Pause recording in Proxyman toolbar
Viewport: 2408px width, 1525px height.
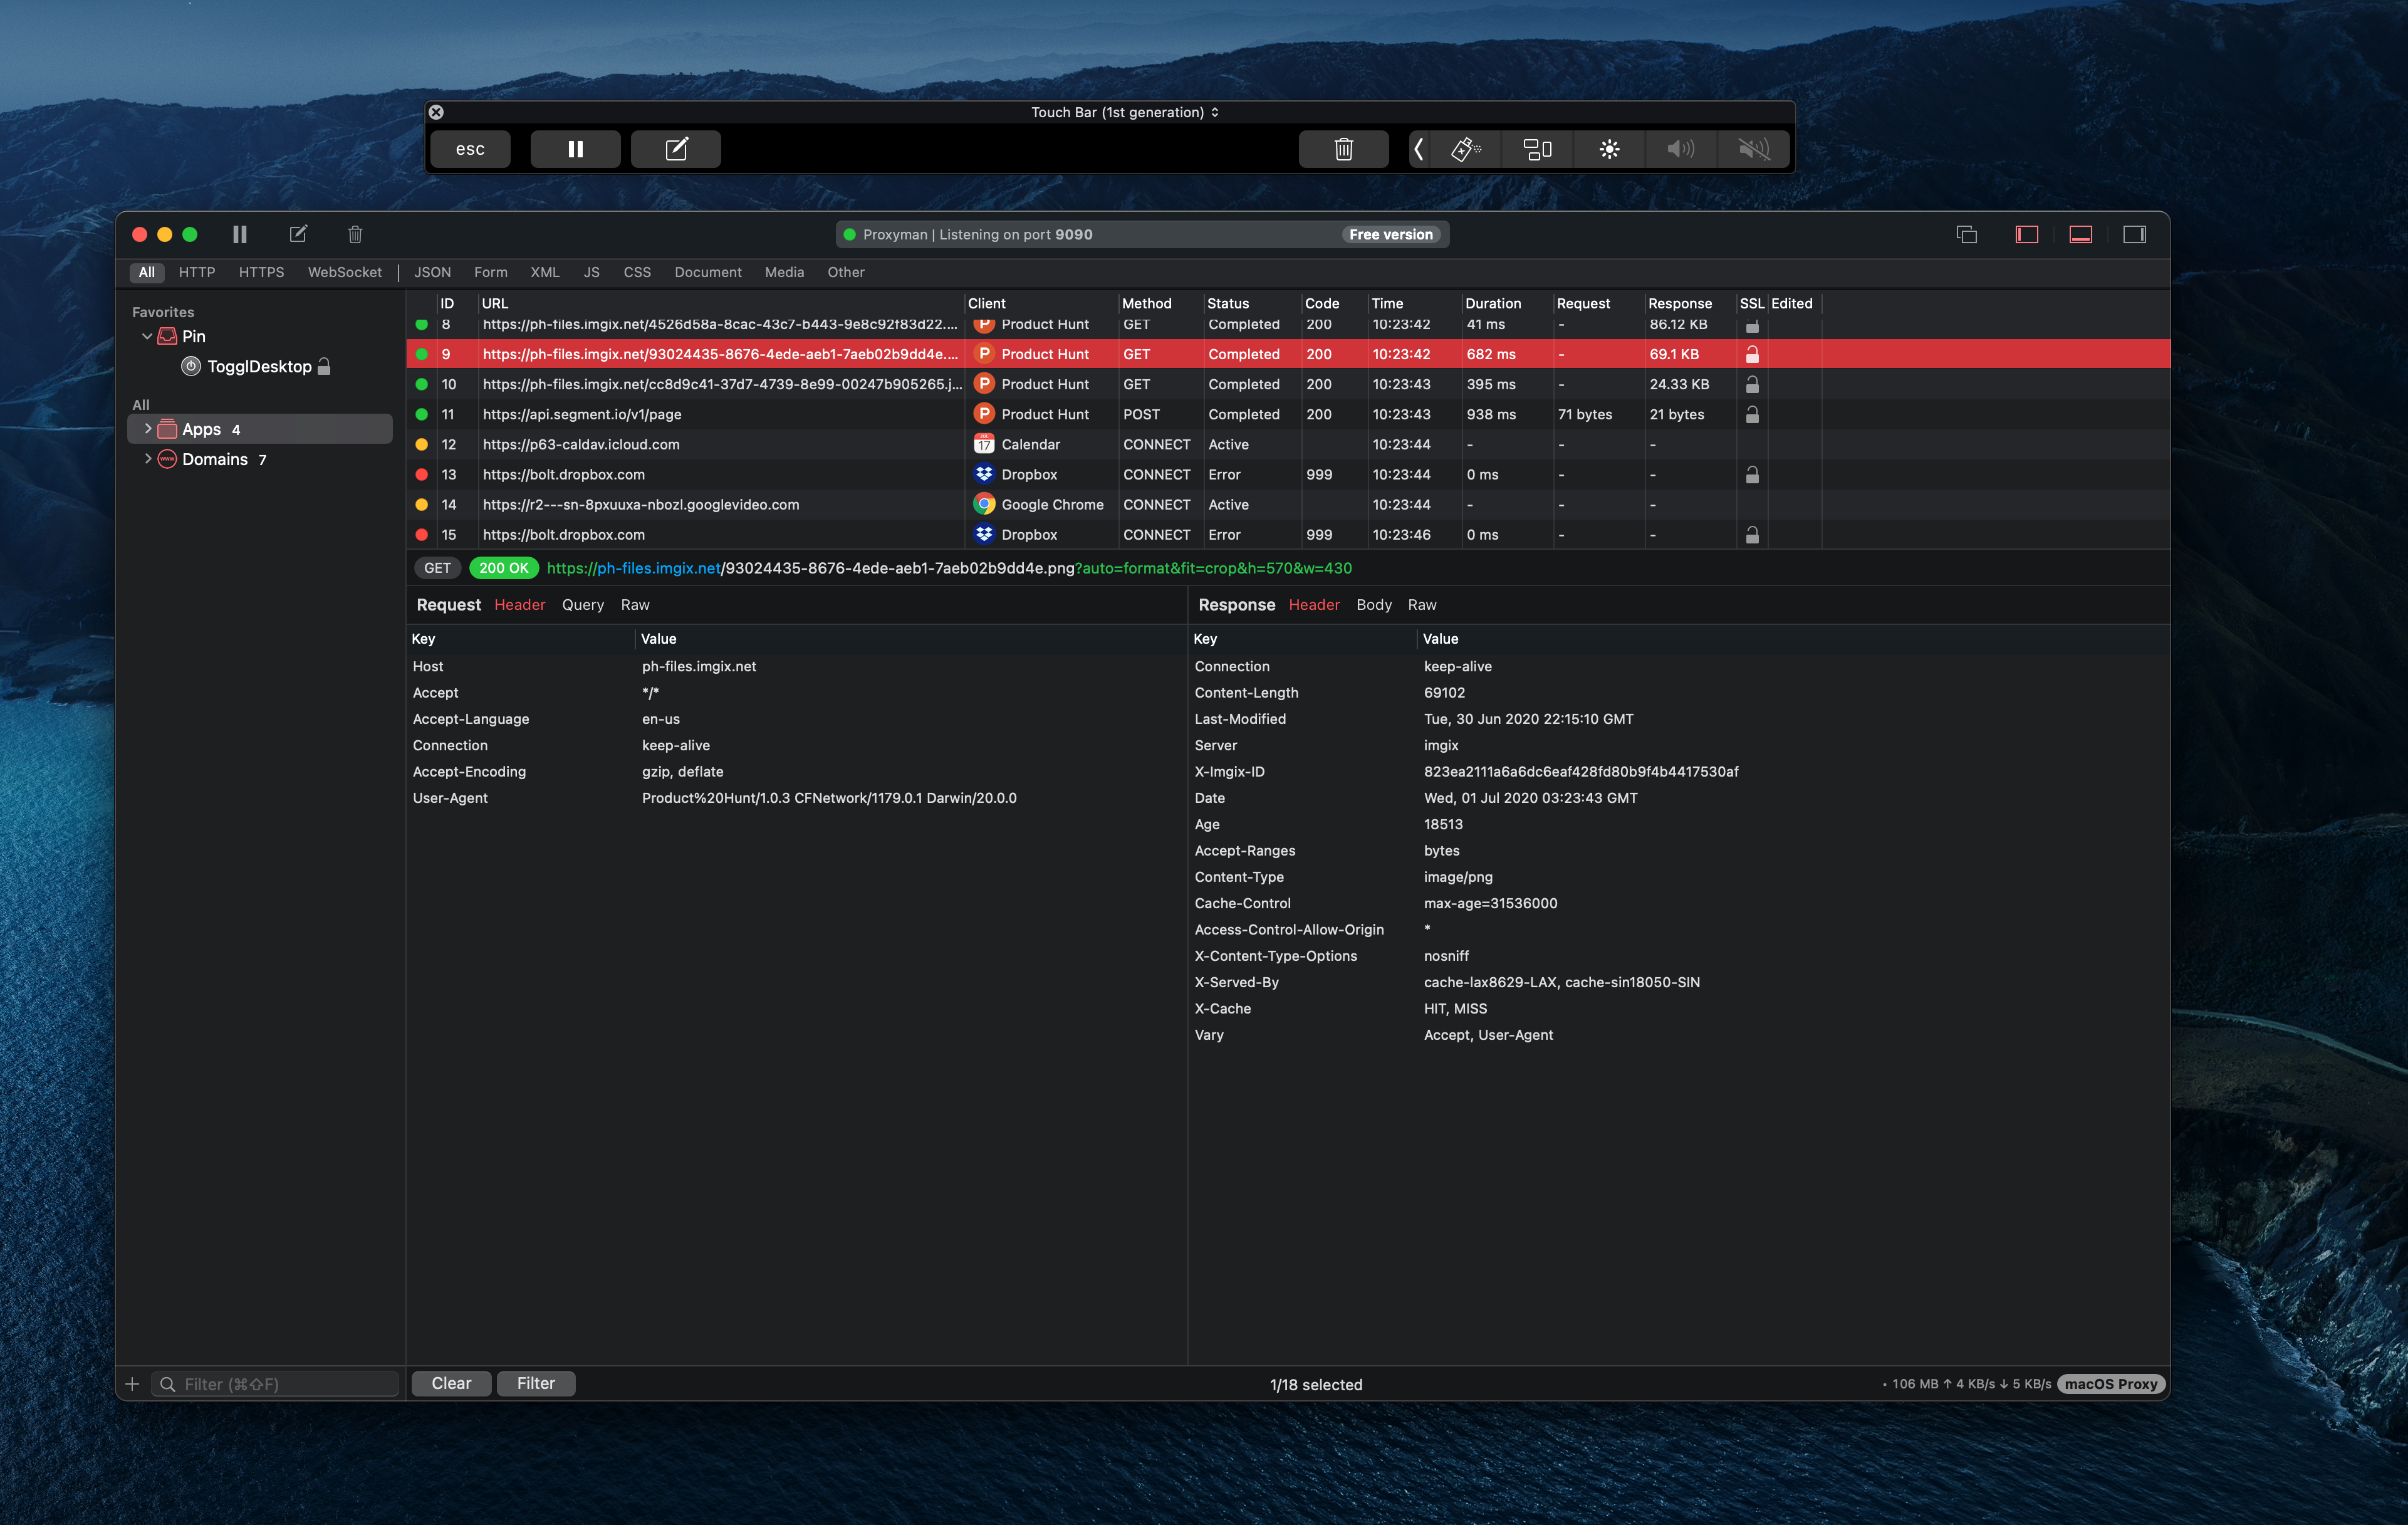pyautogui.click(x=239, y=234)
